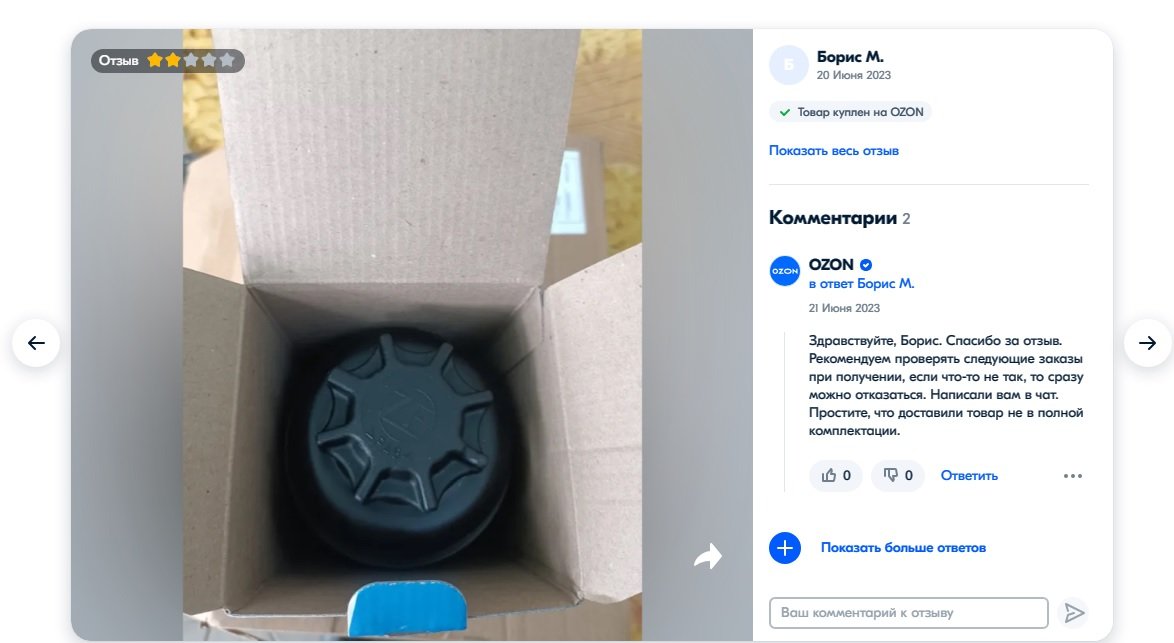The image size is (1174, 643).
Task: Focus the Ваш комментарий к отзыву field
Action: click(908, 613)
